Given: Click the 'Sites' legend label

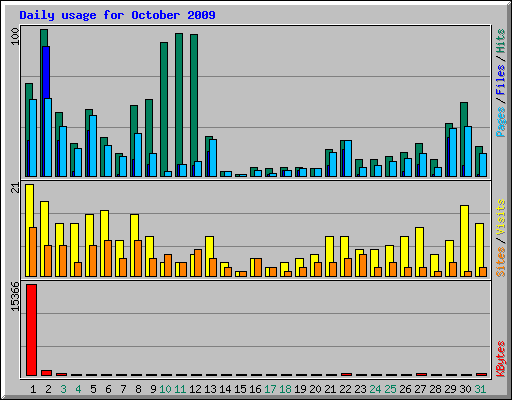Looking at the screenshot, I should (x=500, y=262).
